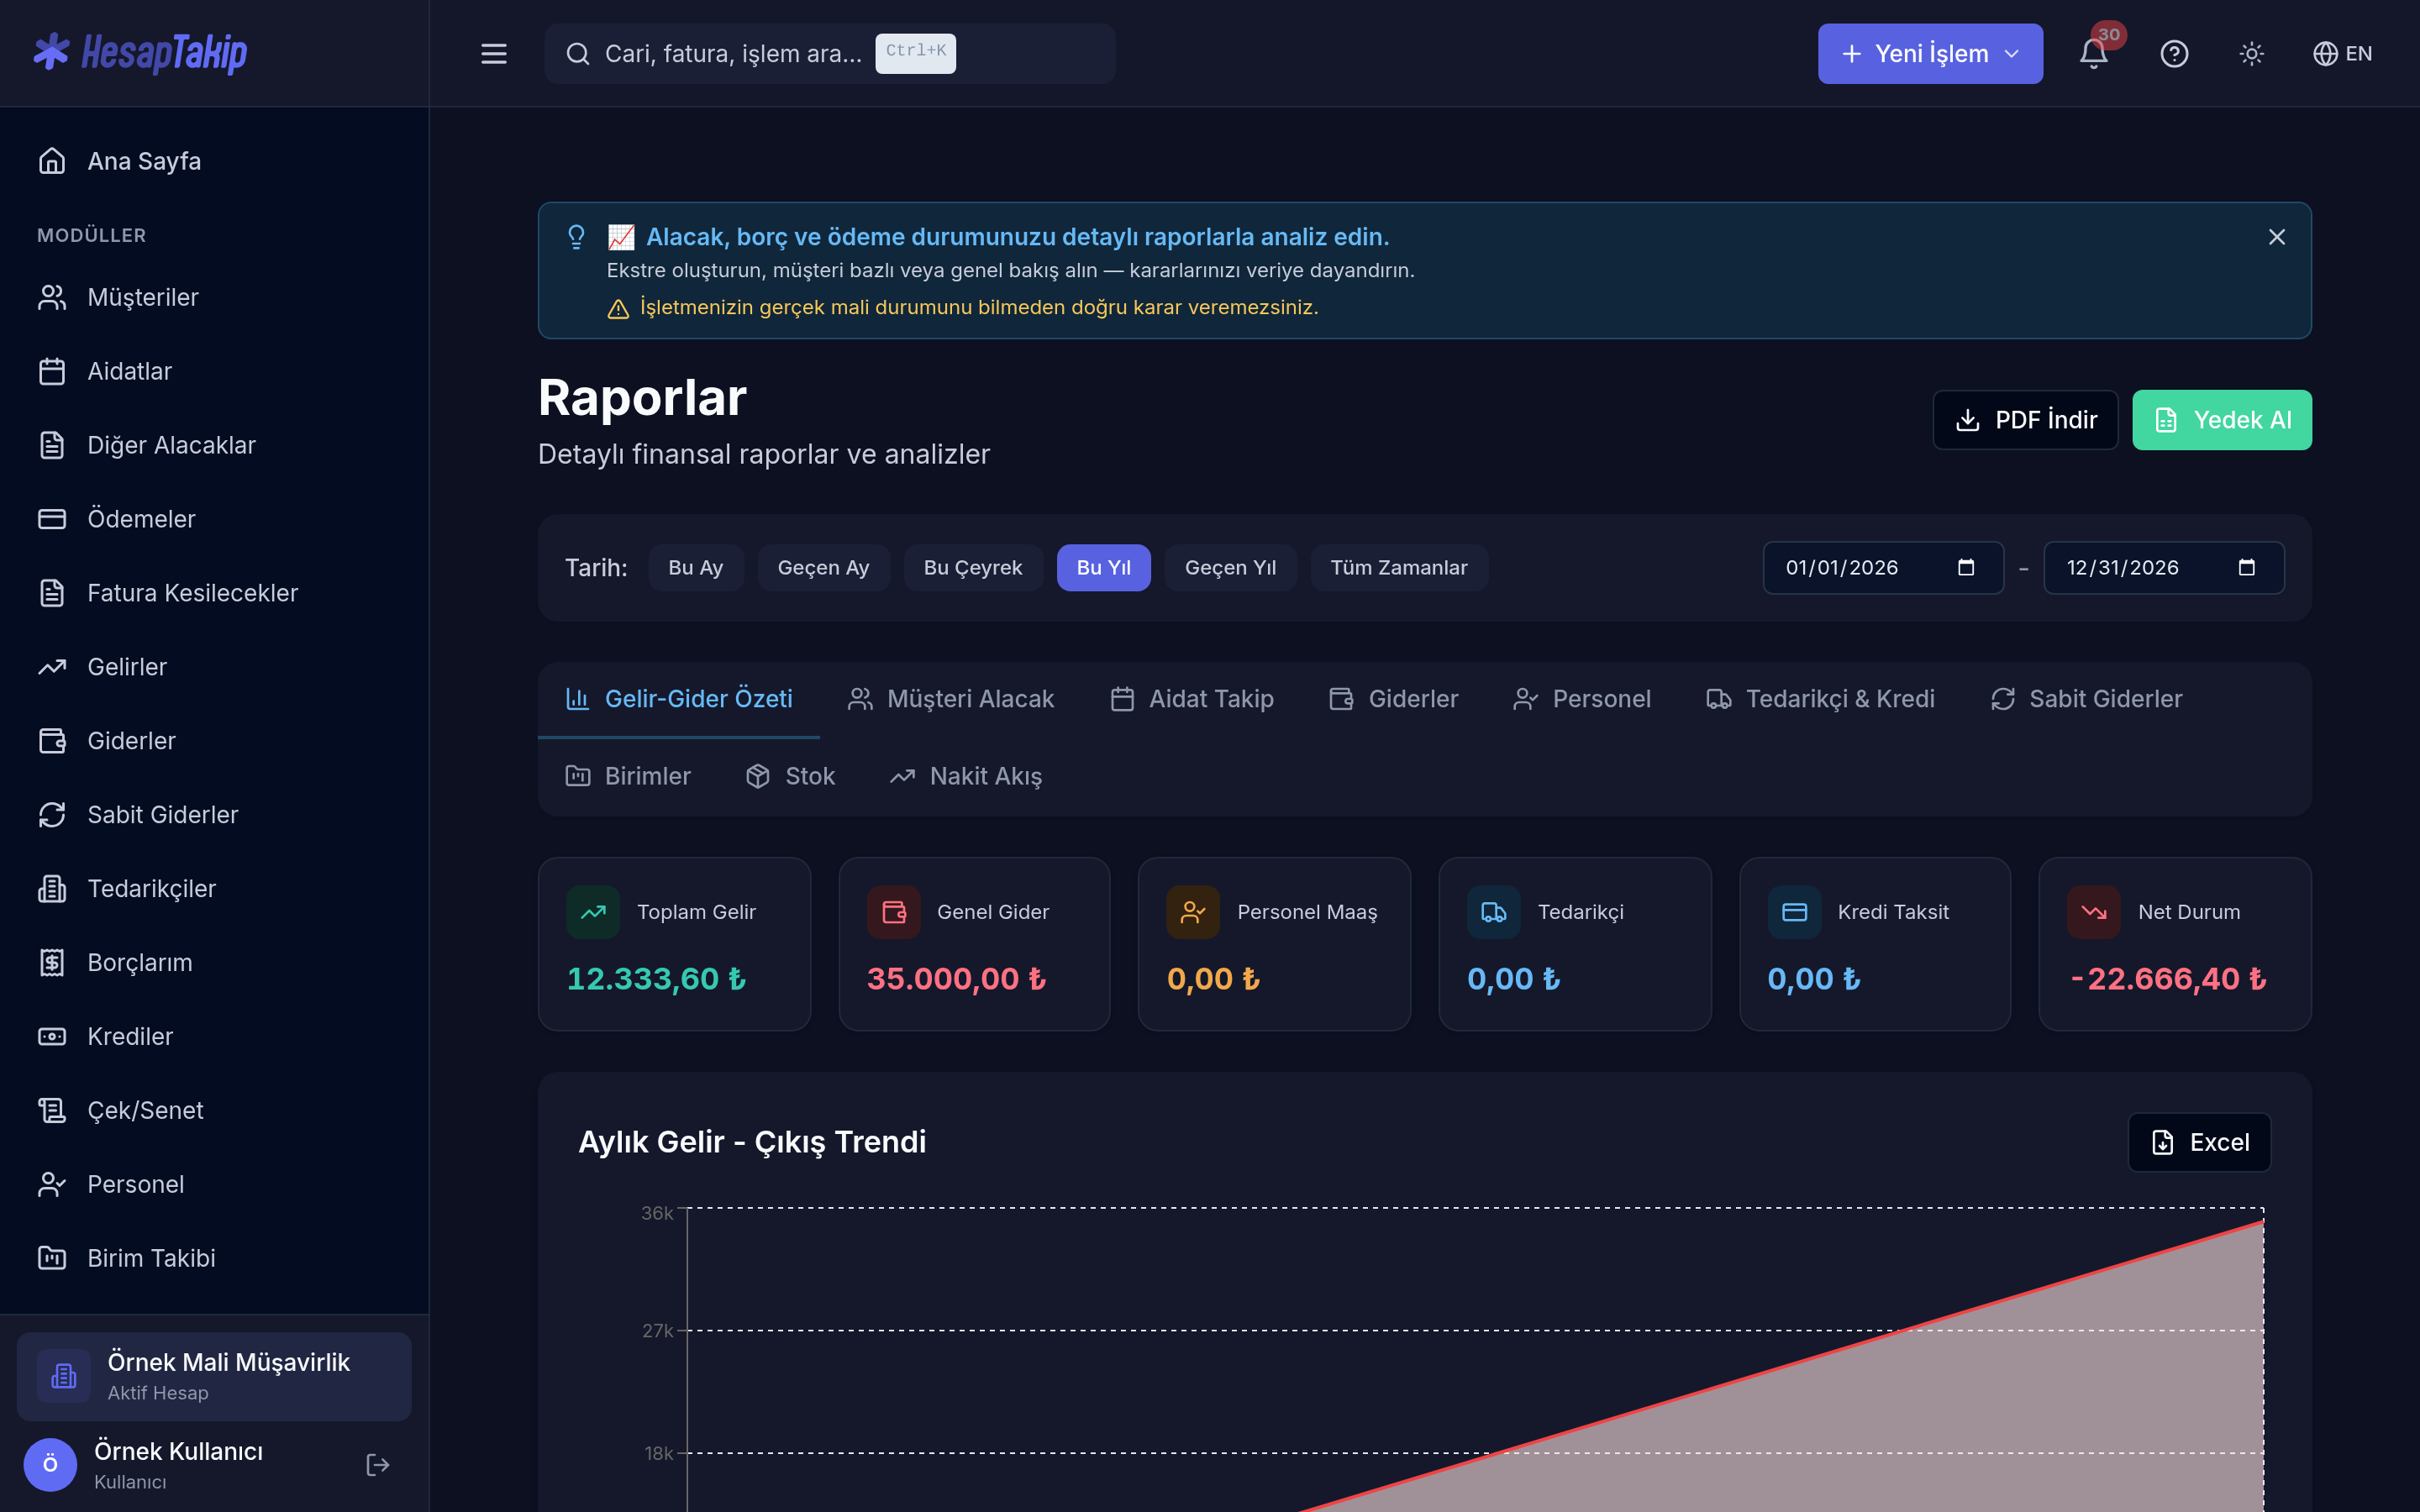This screenshot has width=2420, height=1512.
Task: Click the search input field
Action: coord(830,54)
